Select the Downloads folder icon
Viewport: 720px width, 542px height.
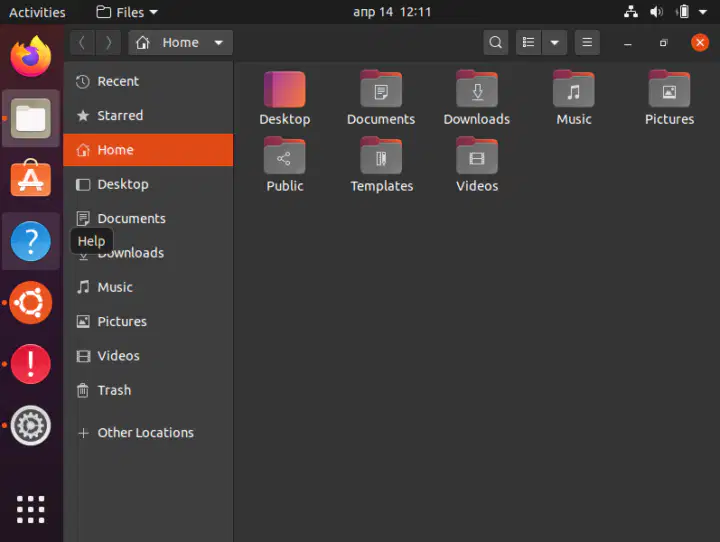[x=477, y=89]
